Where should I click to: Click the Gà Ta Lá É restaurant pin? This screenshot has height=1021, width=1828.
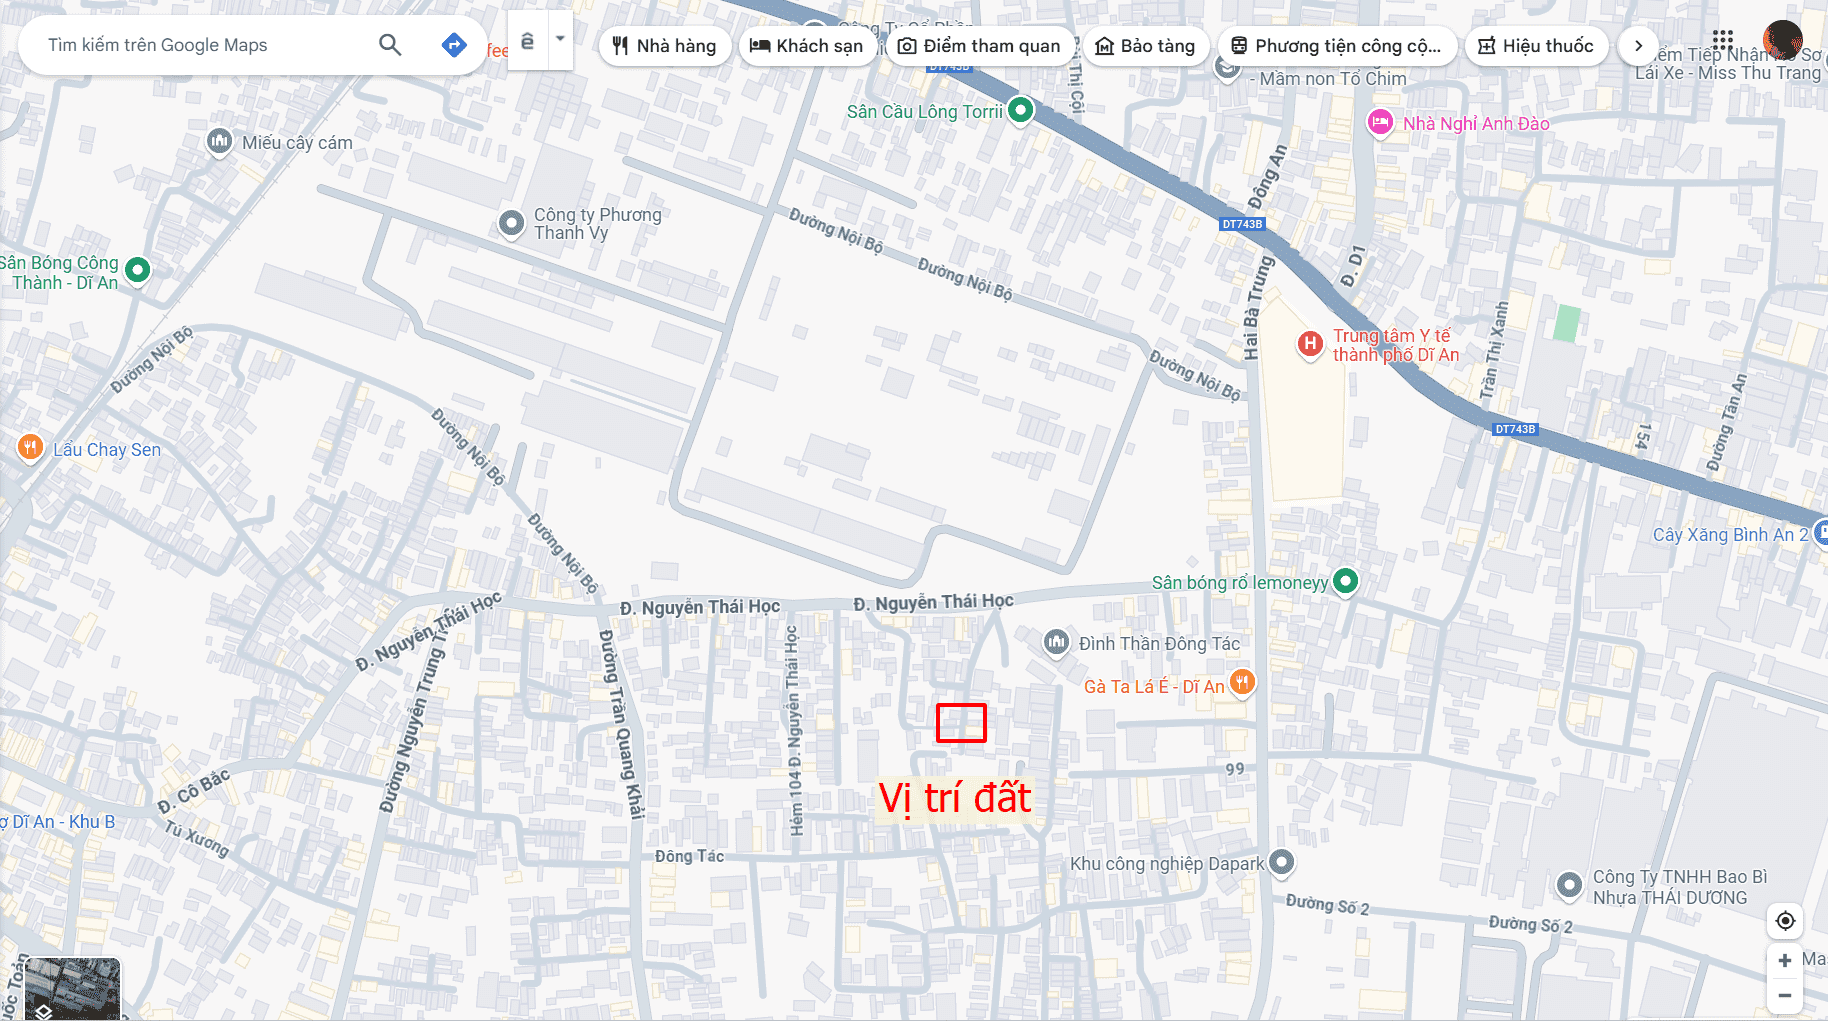pos(1242,683)
